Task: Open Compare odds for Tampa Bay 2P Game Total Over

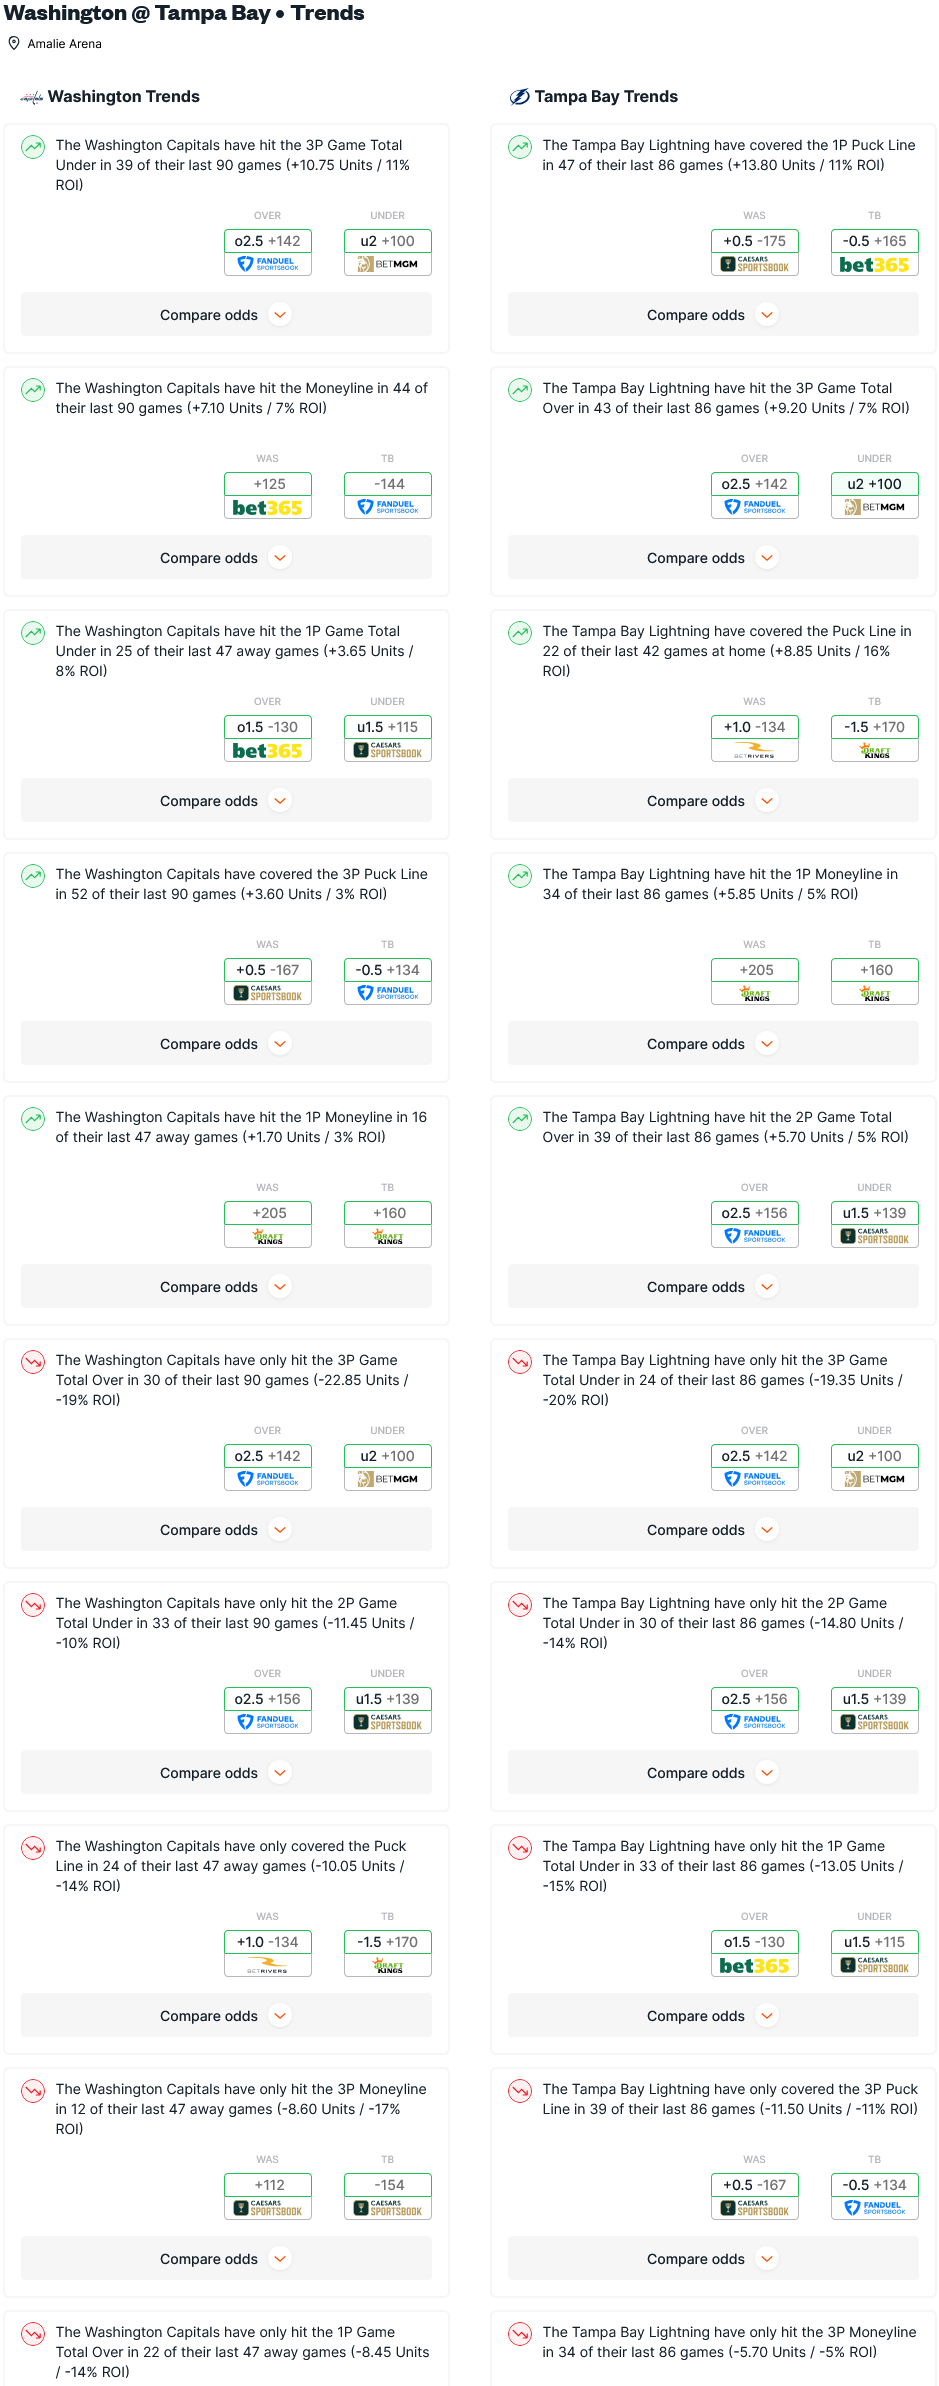Action: tap(713, 1287)
